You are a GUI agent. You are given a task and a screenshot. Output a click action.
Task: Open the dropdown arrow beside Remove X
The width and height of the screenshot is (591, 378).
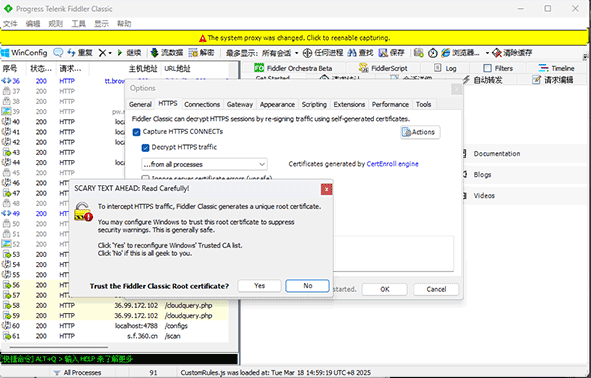point(110,53)
